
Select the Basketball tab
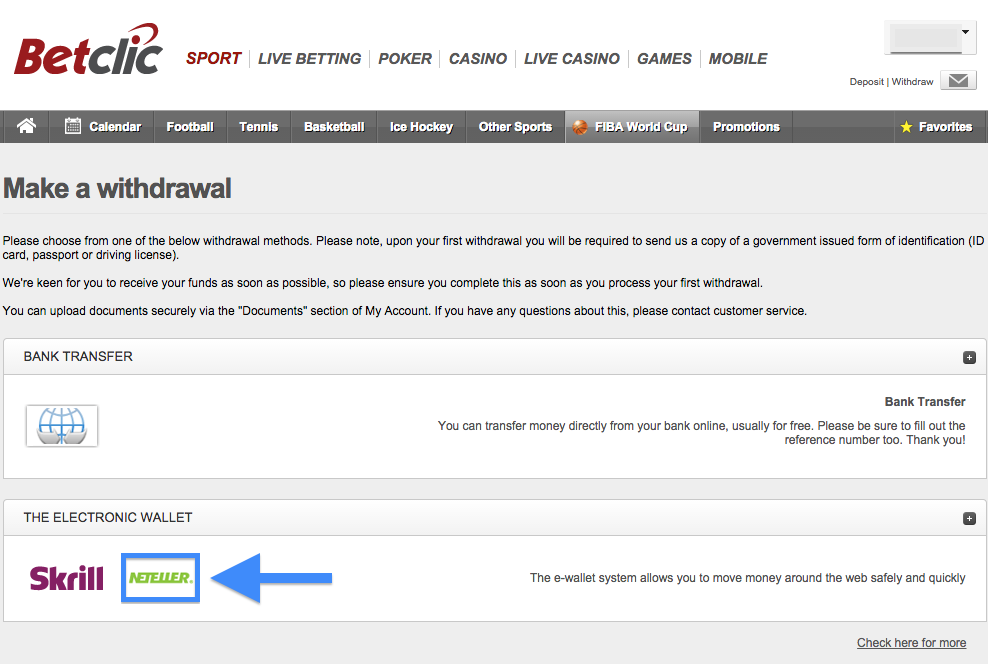click(x=334, y=127)
